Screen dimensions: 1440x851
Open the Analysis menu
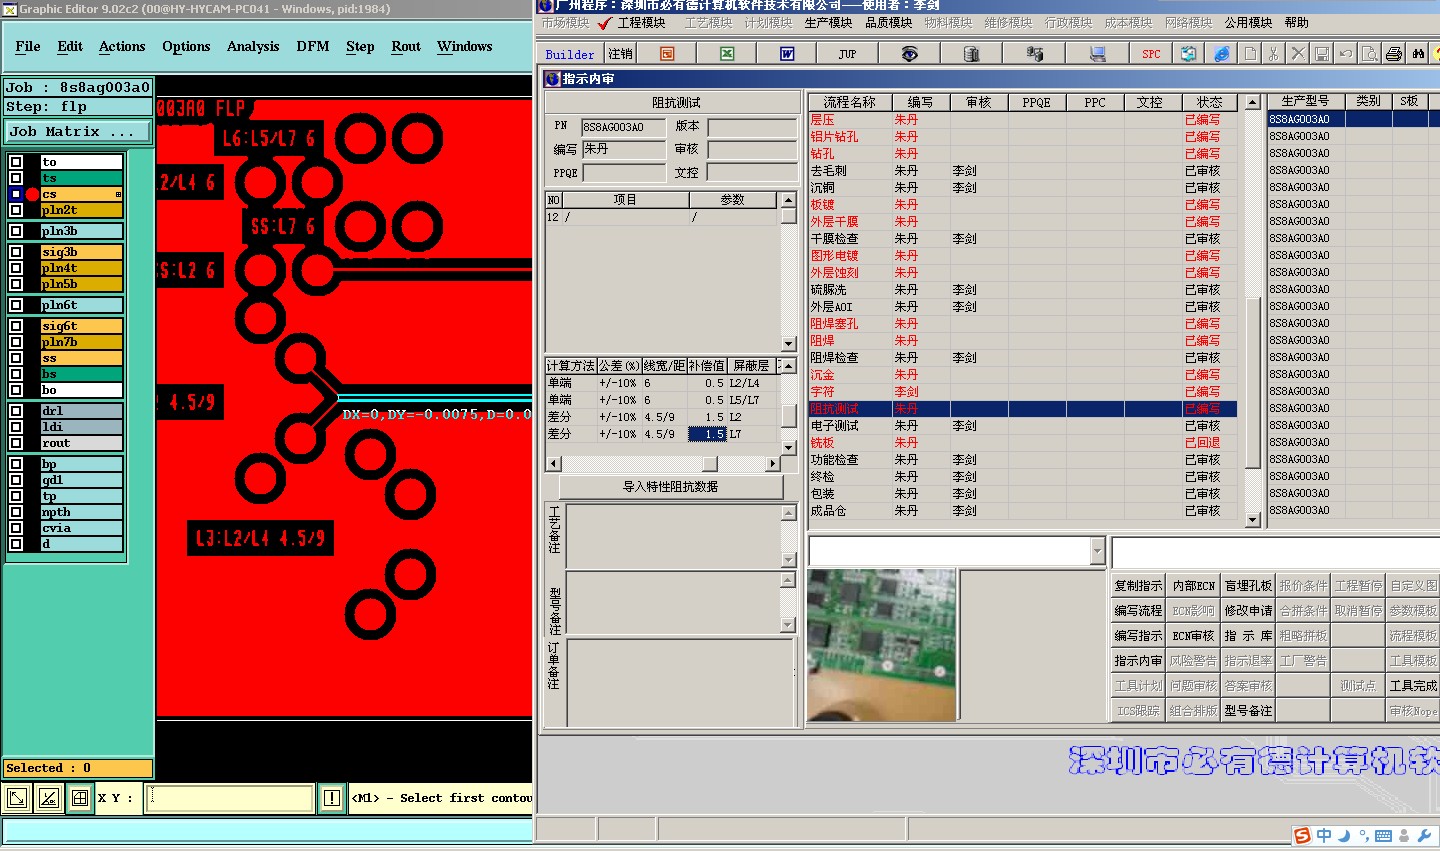pyautogui.click(x=253, y=46)
